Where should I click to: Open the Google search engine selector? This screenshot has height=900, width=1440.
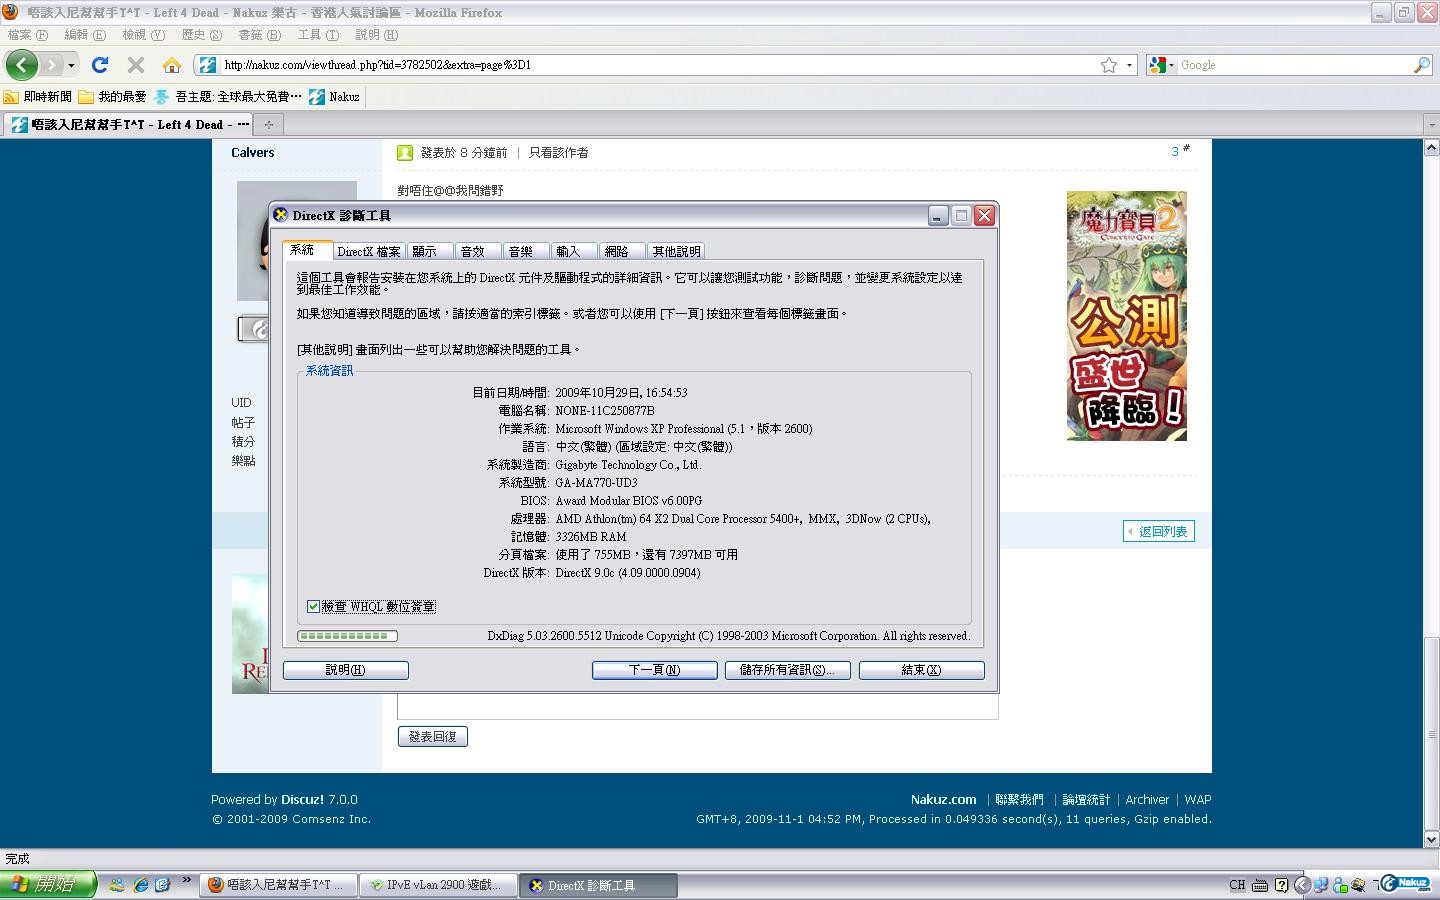click(x=1161, y=65)
